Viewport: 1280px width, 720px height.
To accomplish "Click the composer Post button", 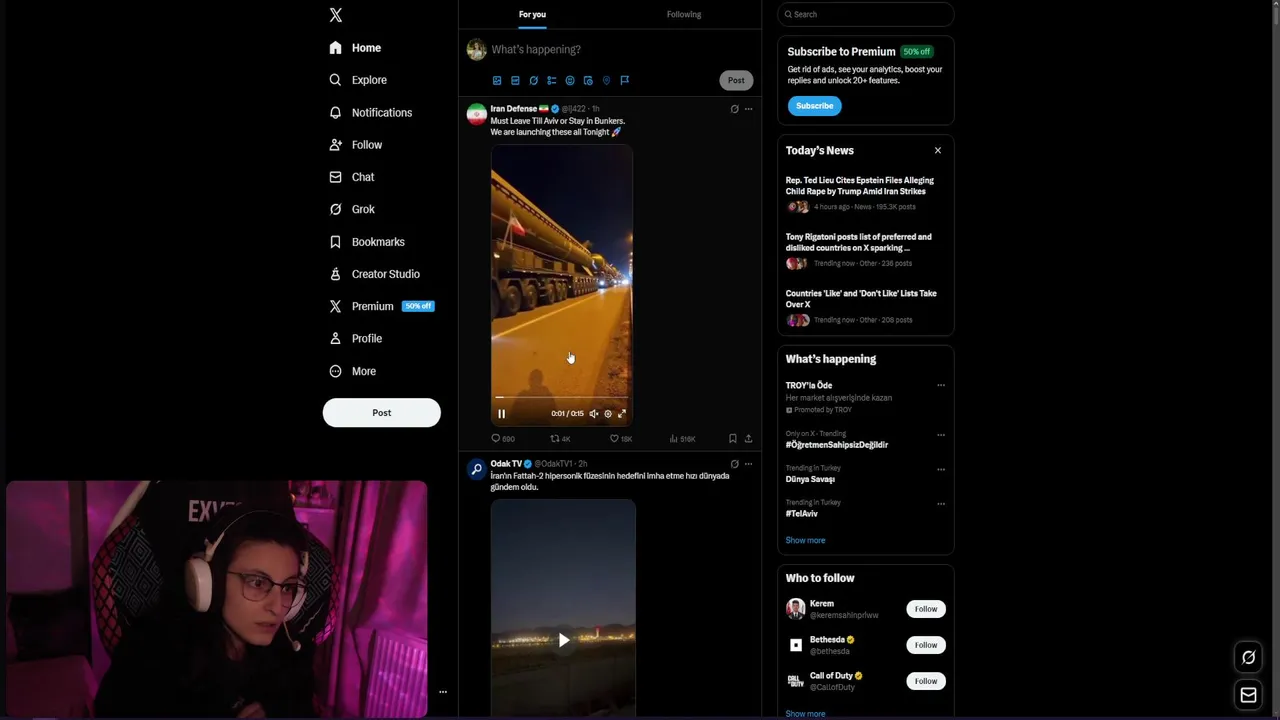I will 736,80.
